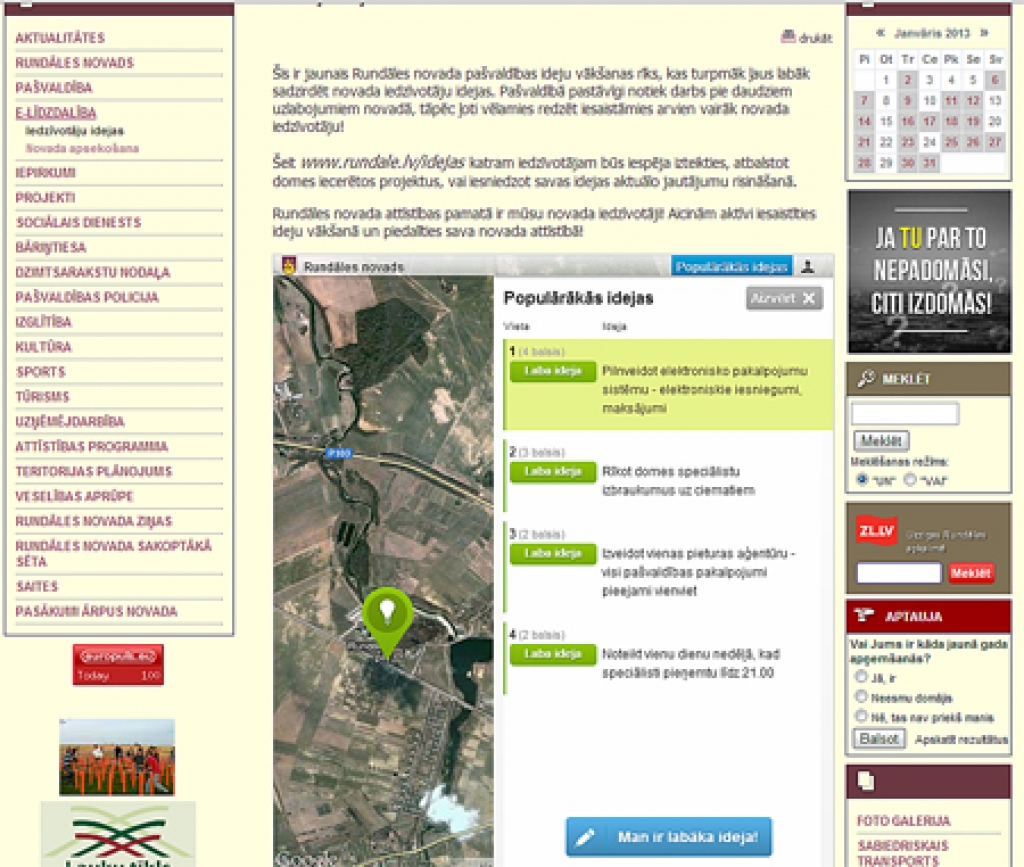This screenshot has height=867, width=1024.
Task: Click the Balsot poll button
Action: (x=879, y=739)
